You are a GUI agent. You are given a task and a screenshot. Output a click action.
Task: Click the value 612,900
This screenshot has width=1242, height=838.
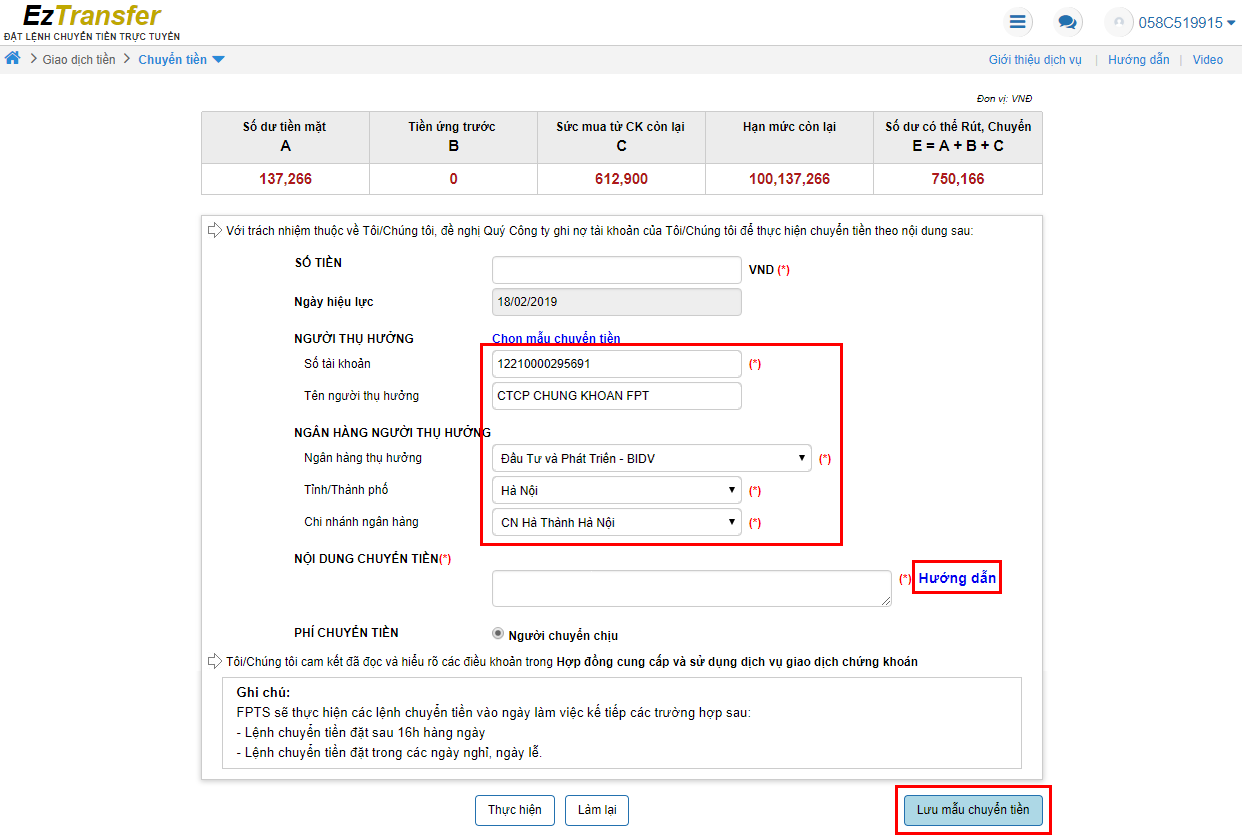(621, 179)
